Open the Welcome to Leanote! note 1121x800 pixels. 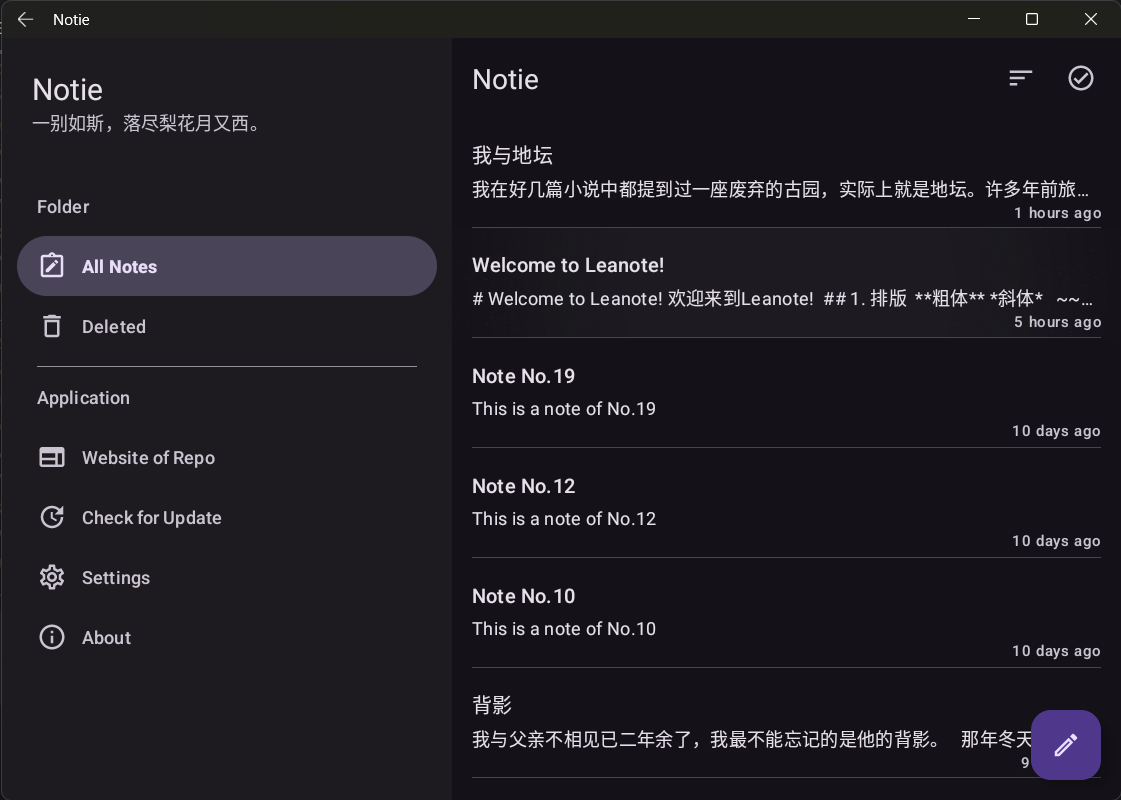pos(786,283)
